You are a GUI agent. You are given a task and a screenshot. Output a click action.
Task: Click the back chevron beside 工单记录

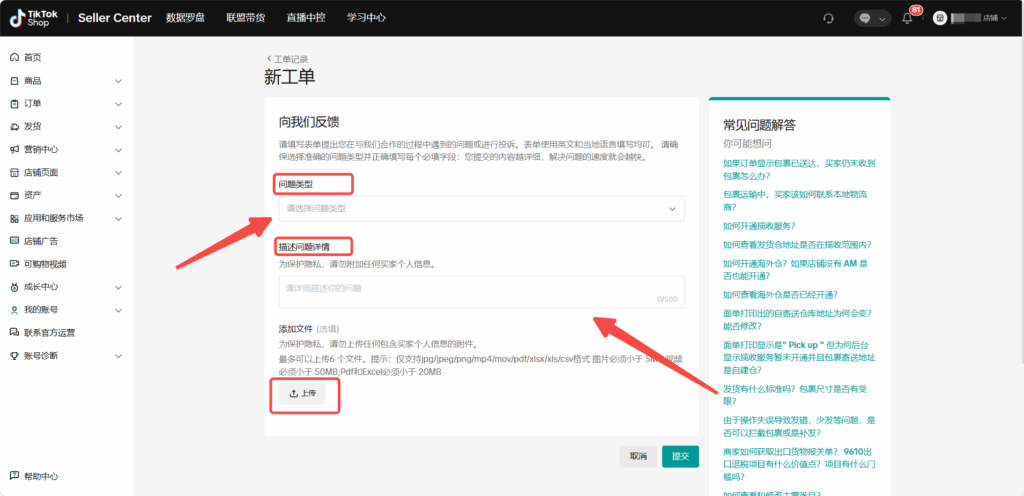(268, 59)
